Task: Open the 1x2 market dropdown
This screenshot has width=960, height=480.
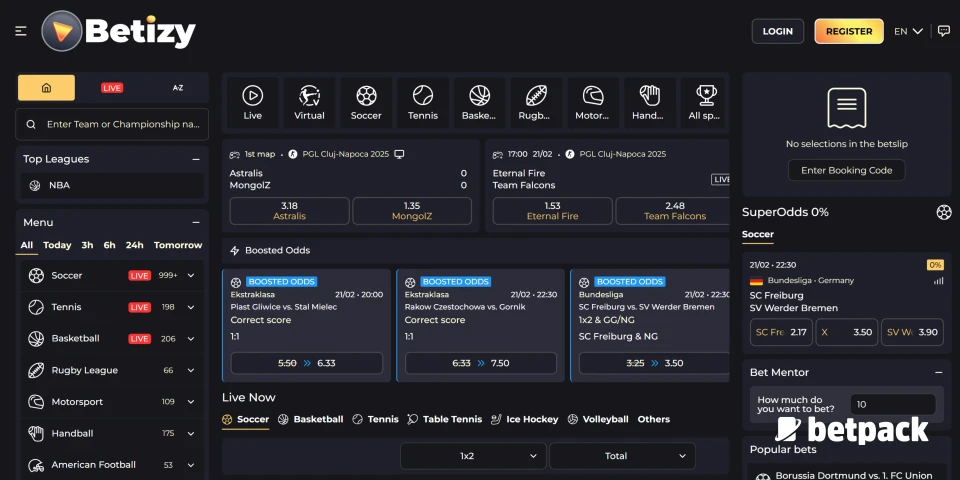Action: pyautogui.click(x=474, y=456)
